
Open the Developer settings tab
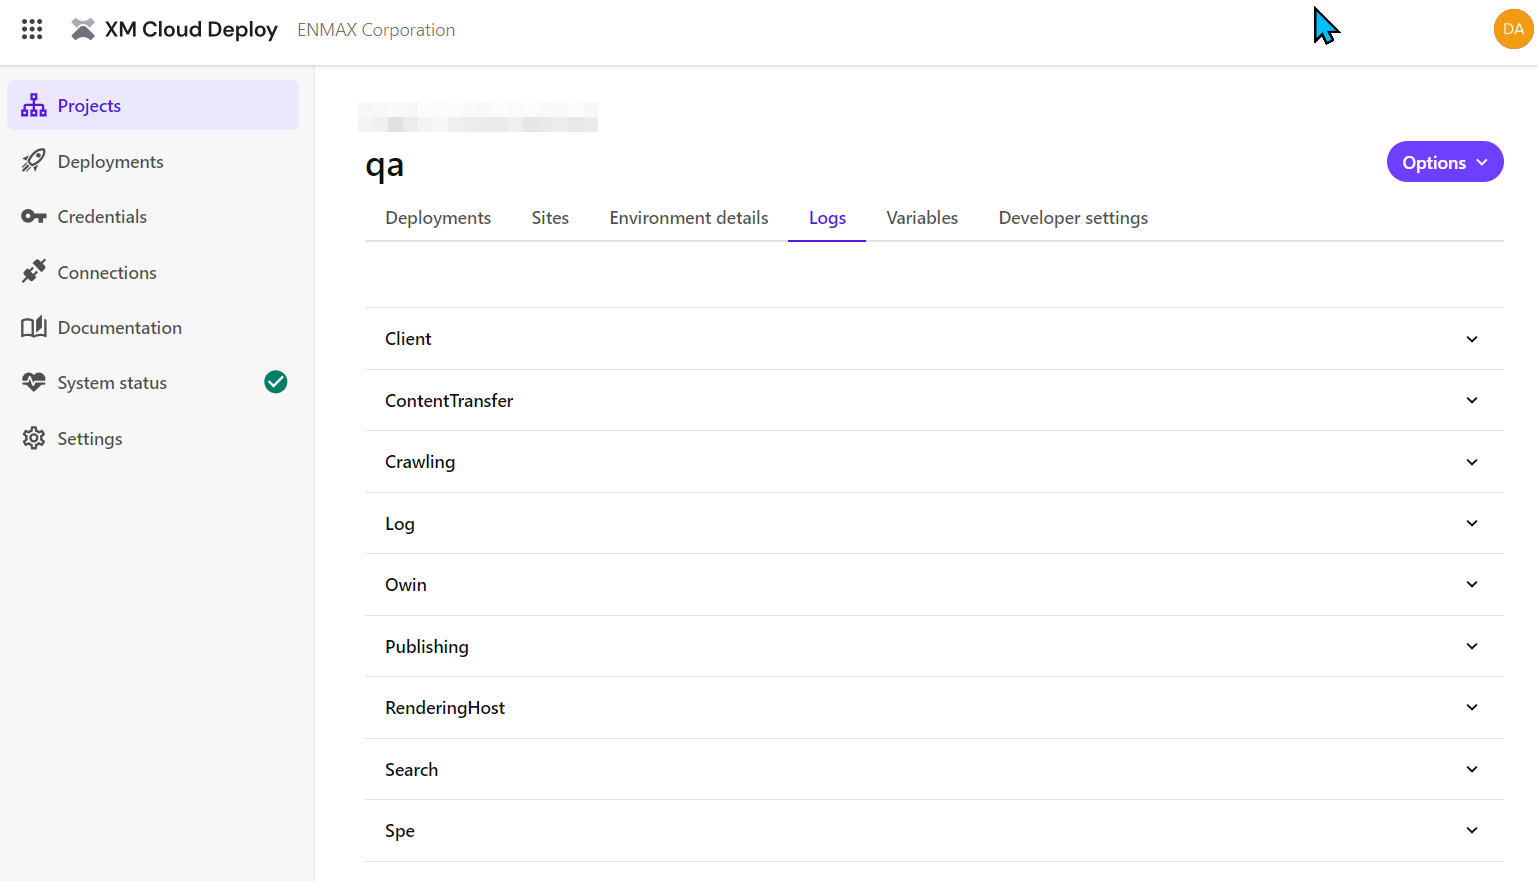1072,217
